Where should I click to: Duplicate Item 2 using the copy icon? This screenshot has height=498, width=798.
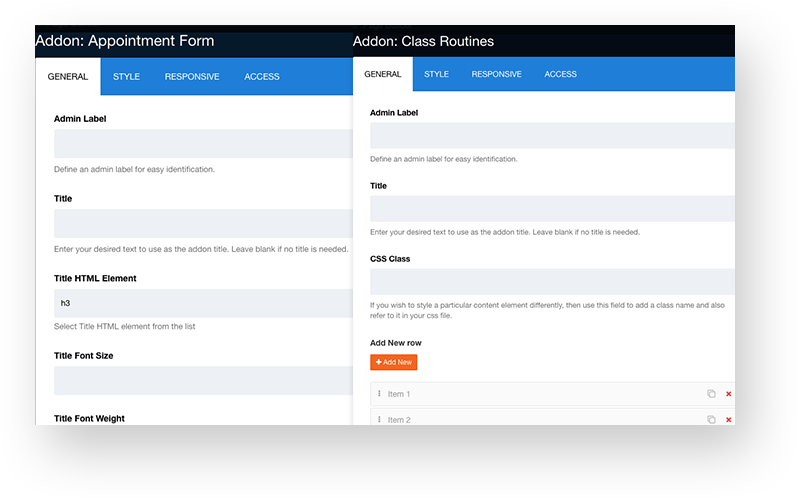tap(711, 419)
